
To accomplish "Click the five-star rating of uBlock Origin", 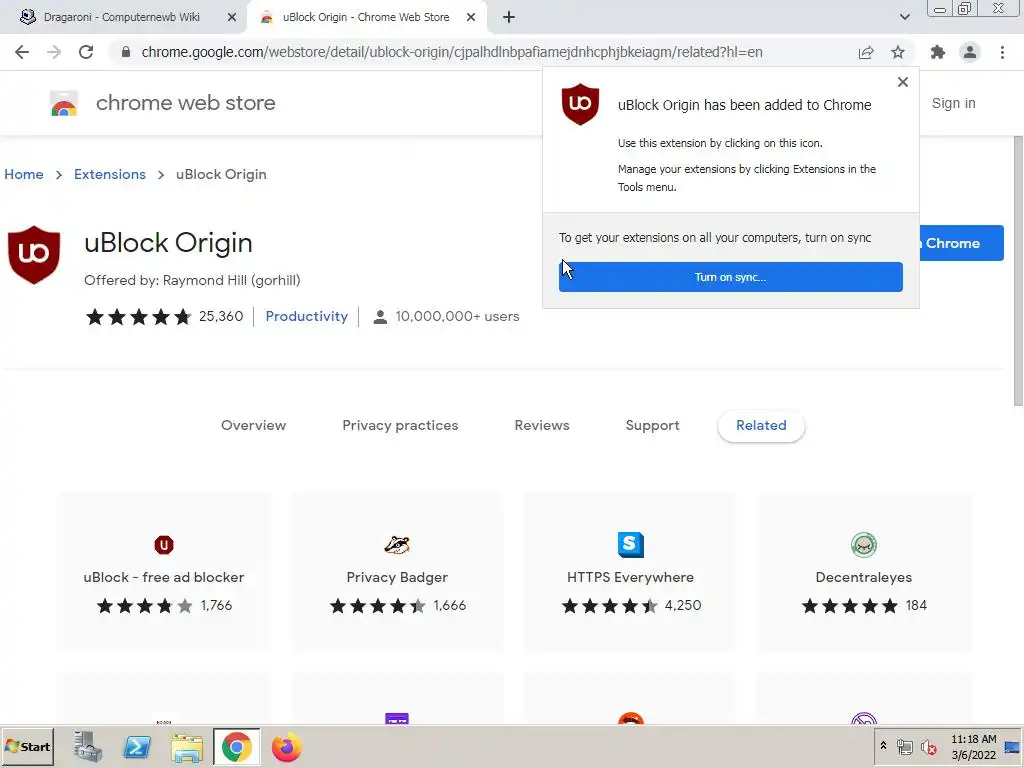I will pos(138,317).
